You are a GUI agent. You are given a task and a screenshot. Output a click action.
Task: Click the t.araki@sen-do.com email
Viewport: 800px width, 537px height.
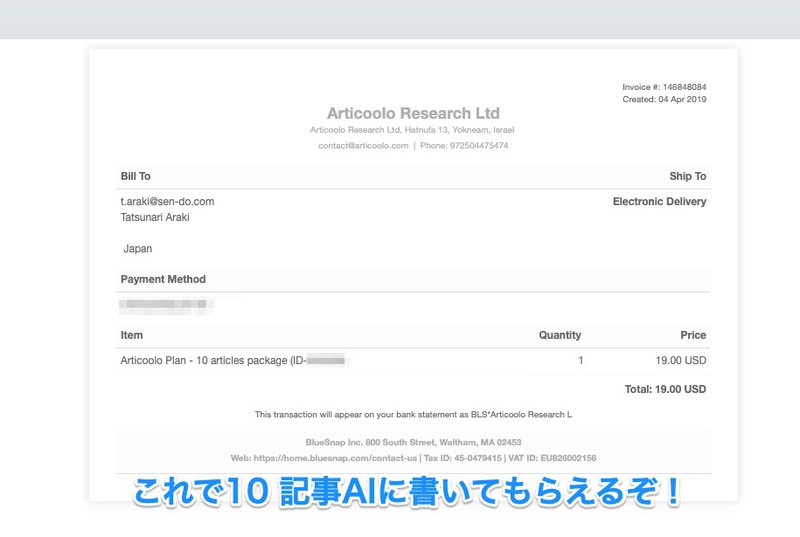point(167,201)
